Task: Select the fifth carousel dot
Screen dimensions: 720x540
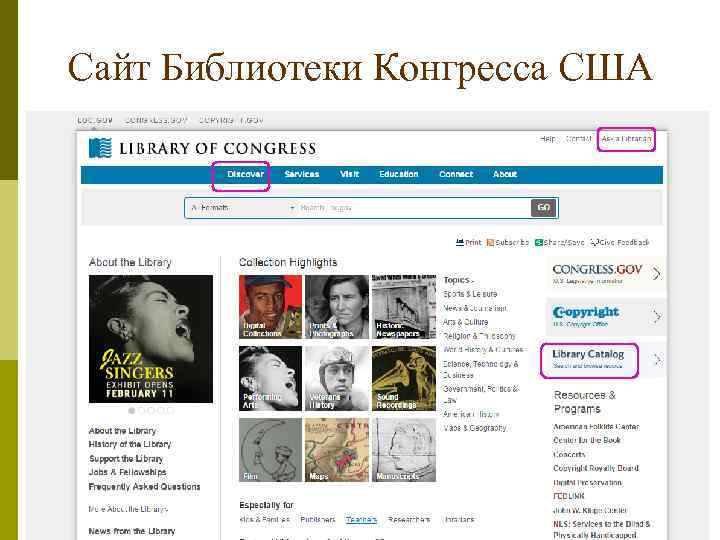Action: pyautogui.click(x=170, y=410)
